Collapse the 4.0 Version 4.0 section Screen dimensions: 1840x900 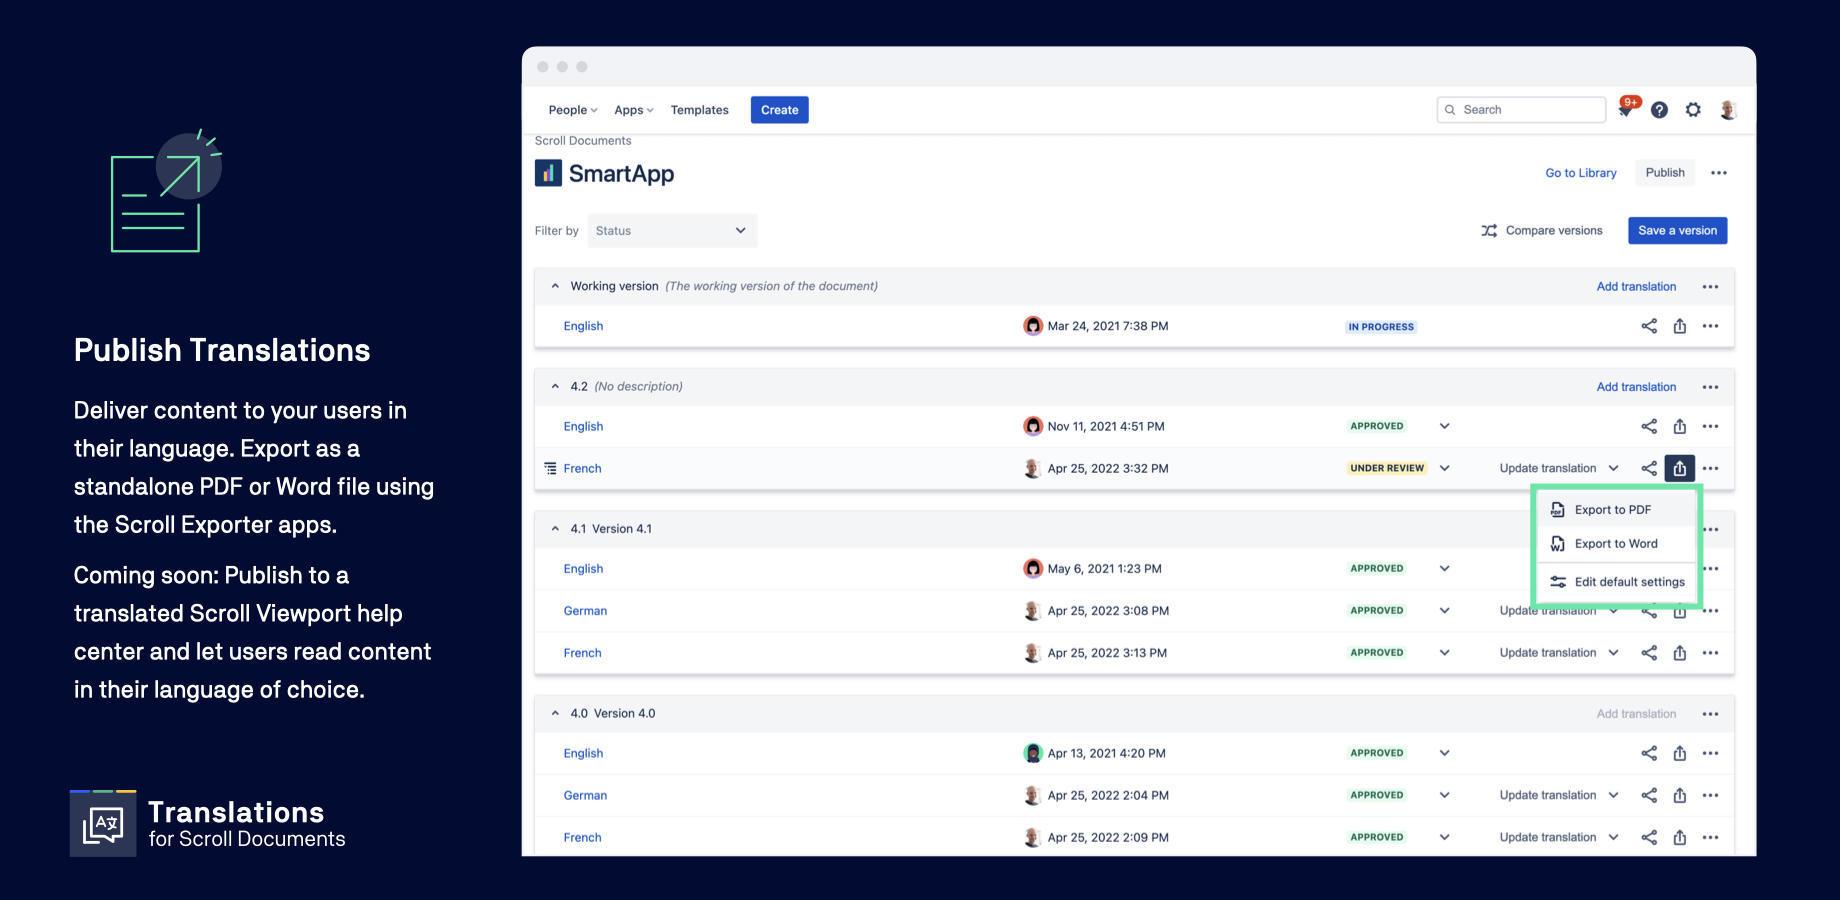[x=555, y=713]
